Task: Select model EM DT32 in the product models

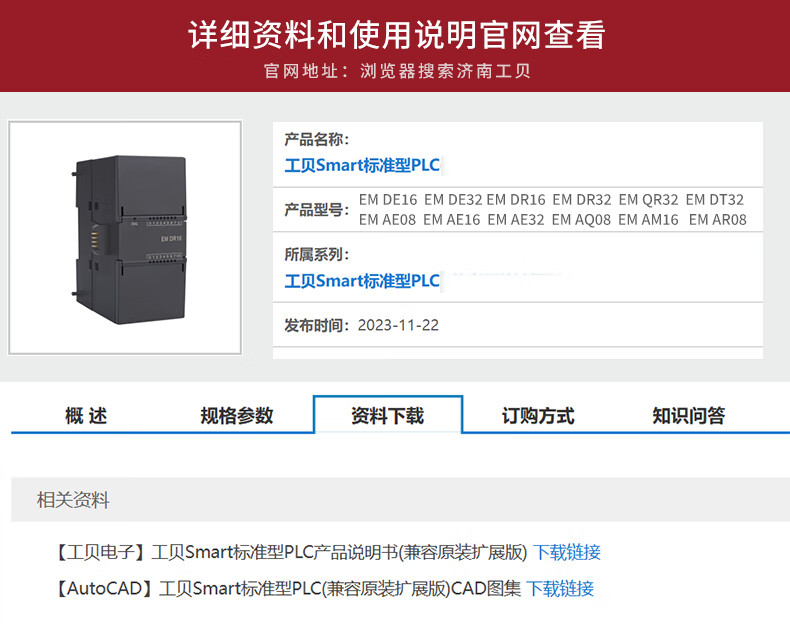Action: 714,200
